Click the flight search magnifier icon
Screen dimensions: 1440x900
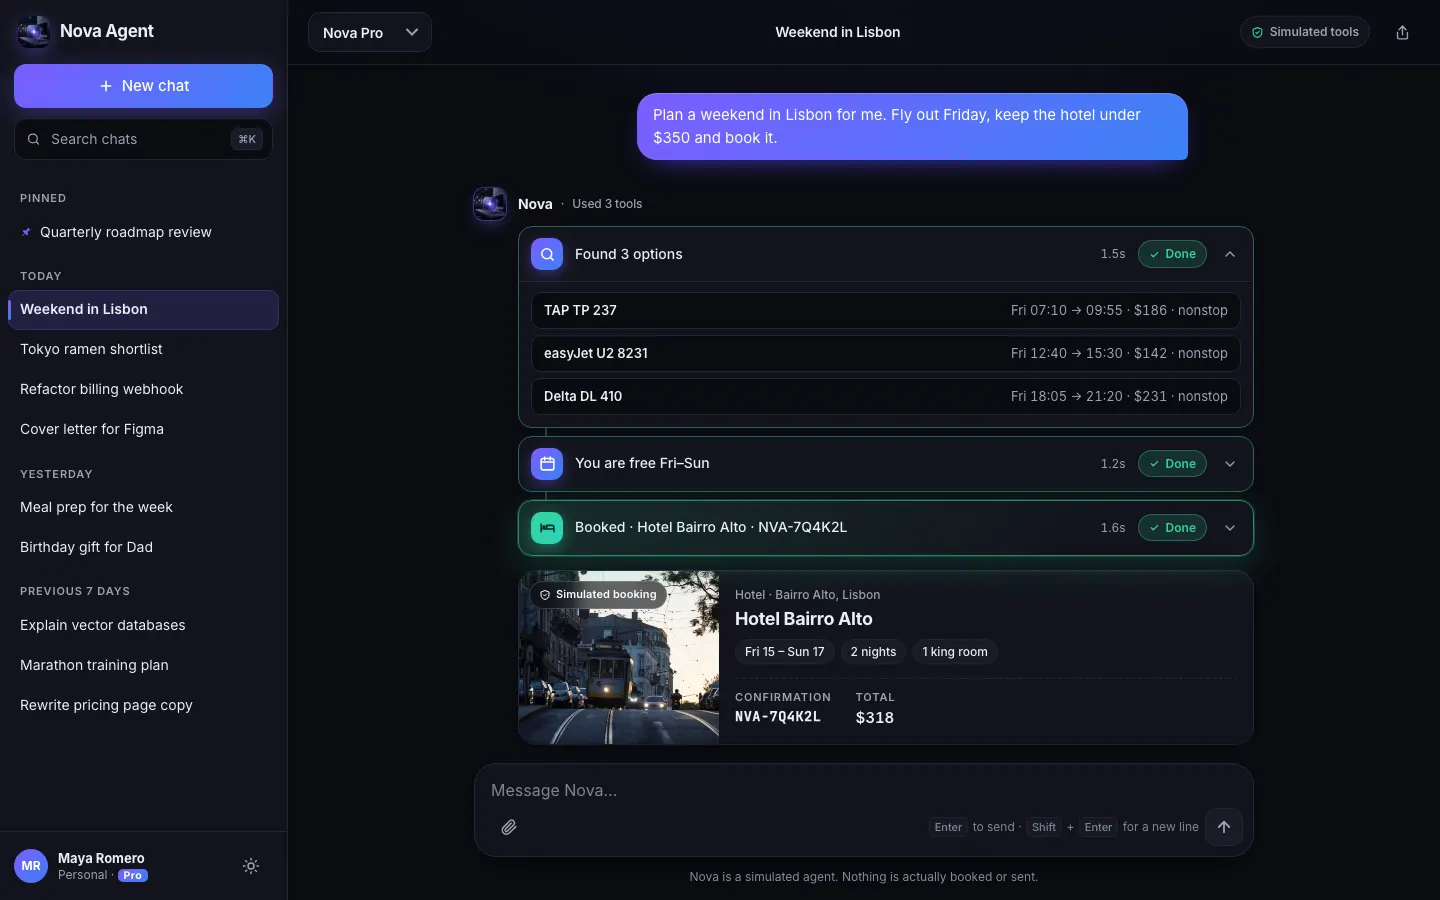tap(547, 254)
